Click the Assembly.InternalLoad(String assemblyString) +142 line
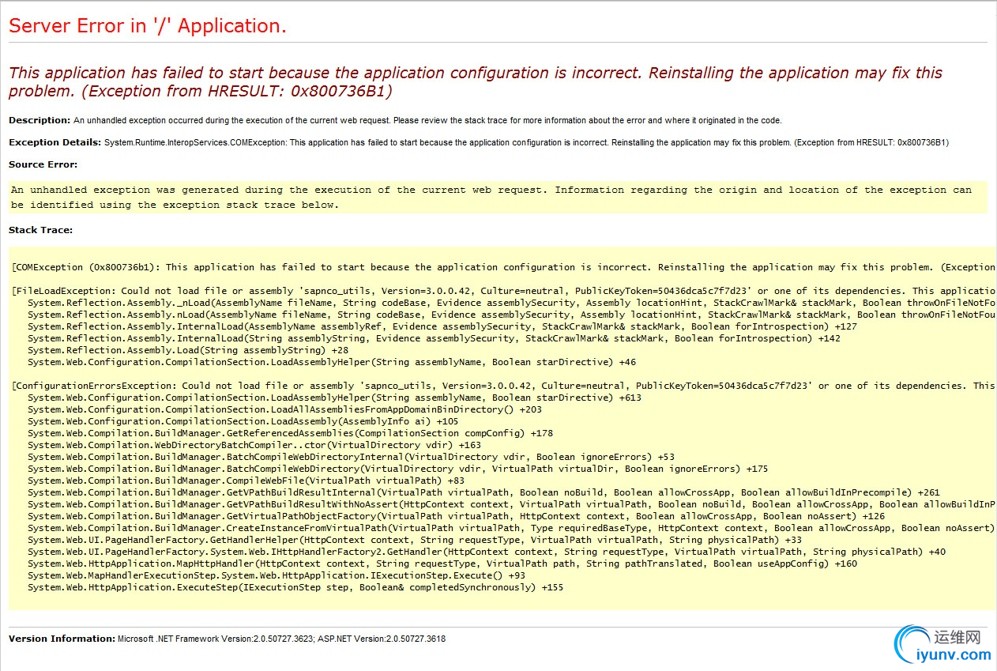The image size is (997, 671). click(434, 338)
